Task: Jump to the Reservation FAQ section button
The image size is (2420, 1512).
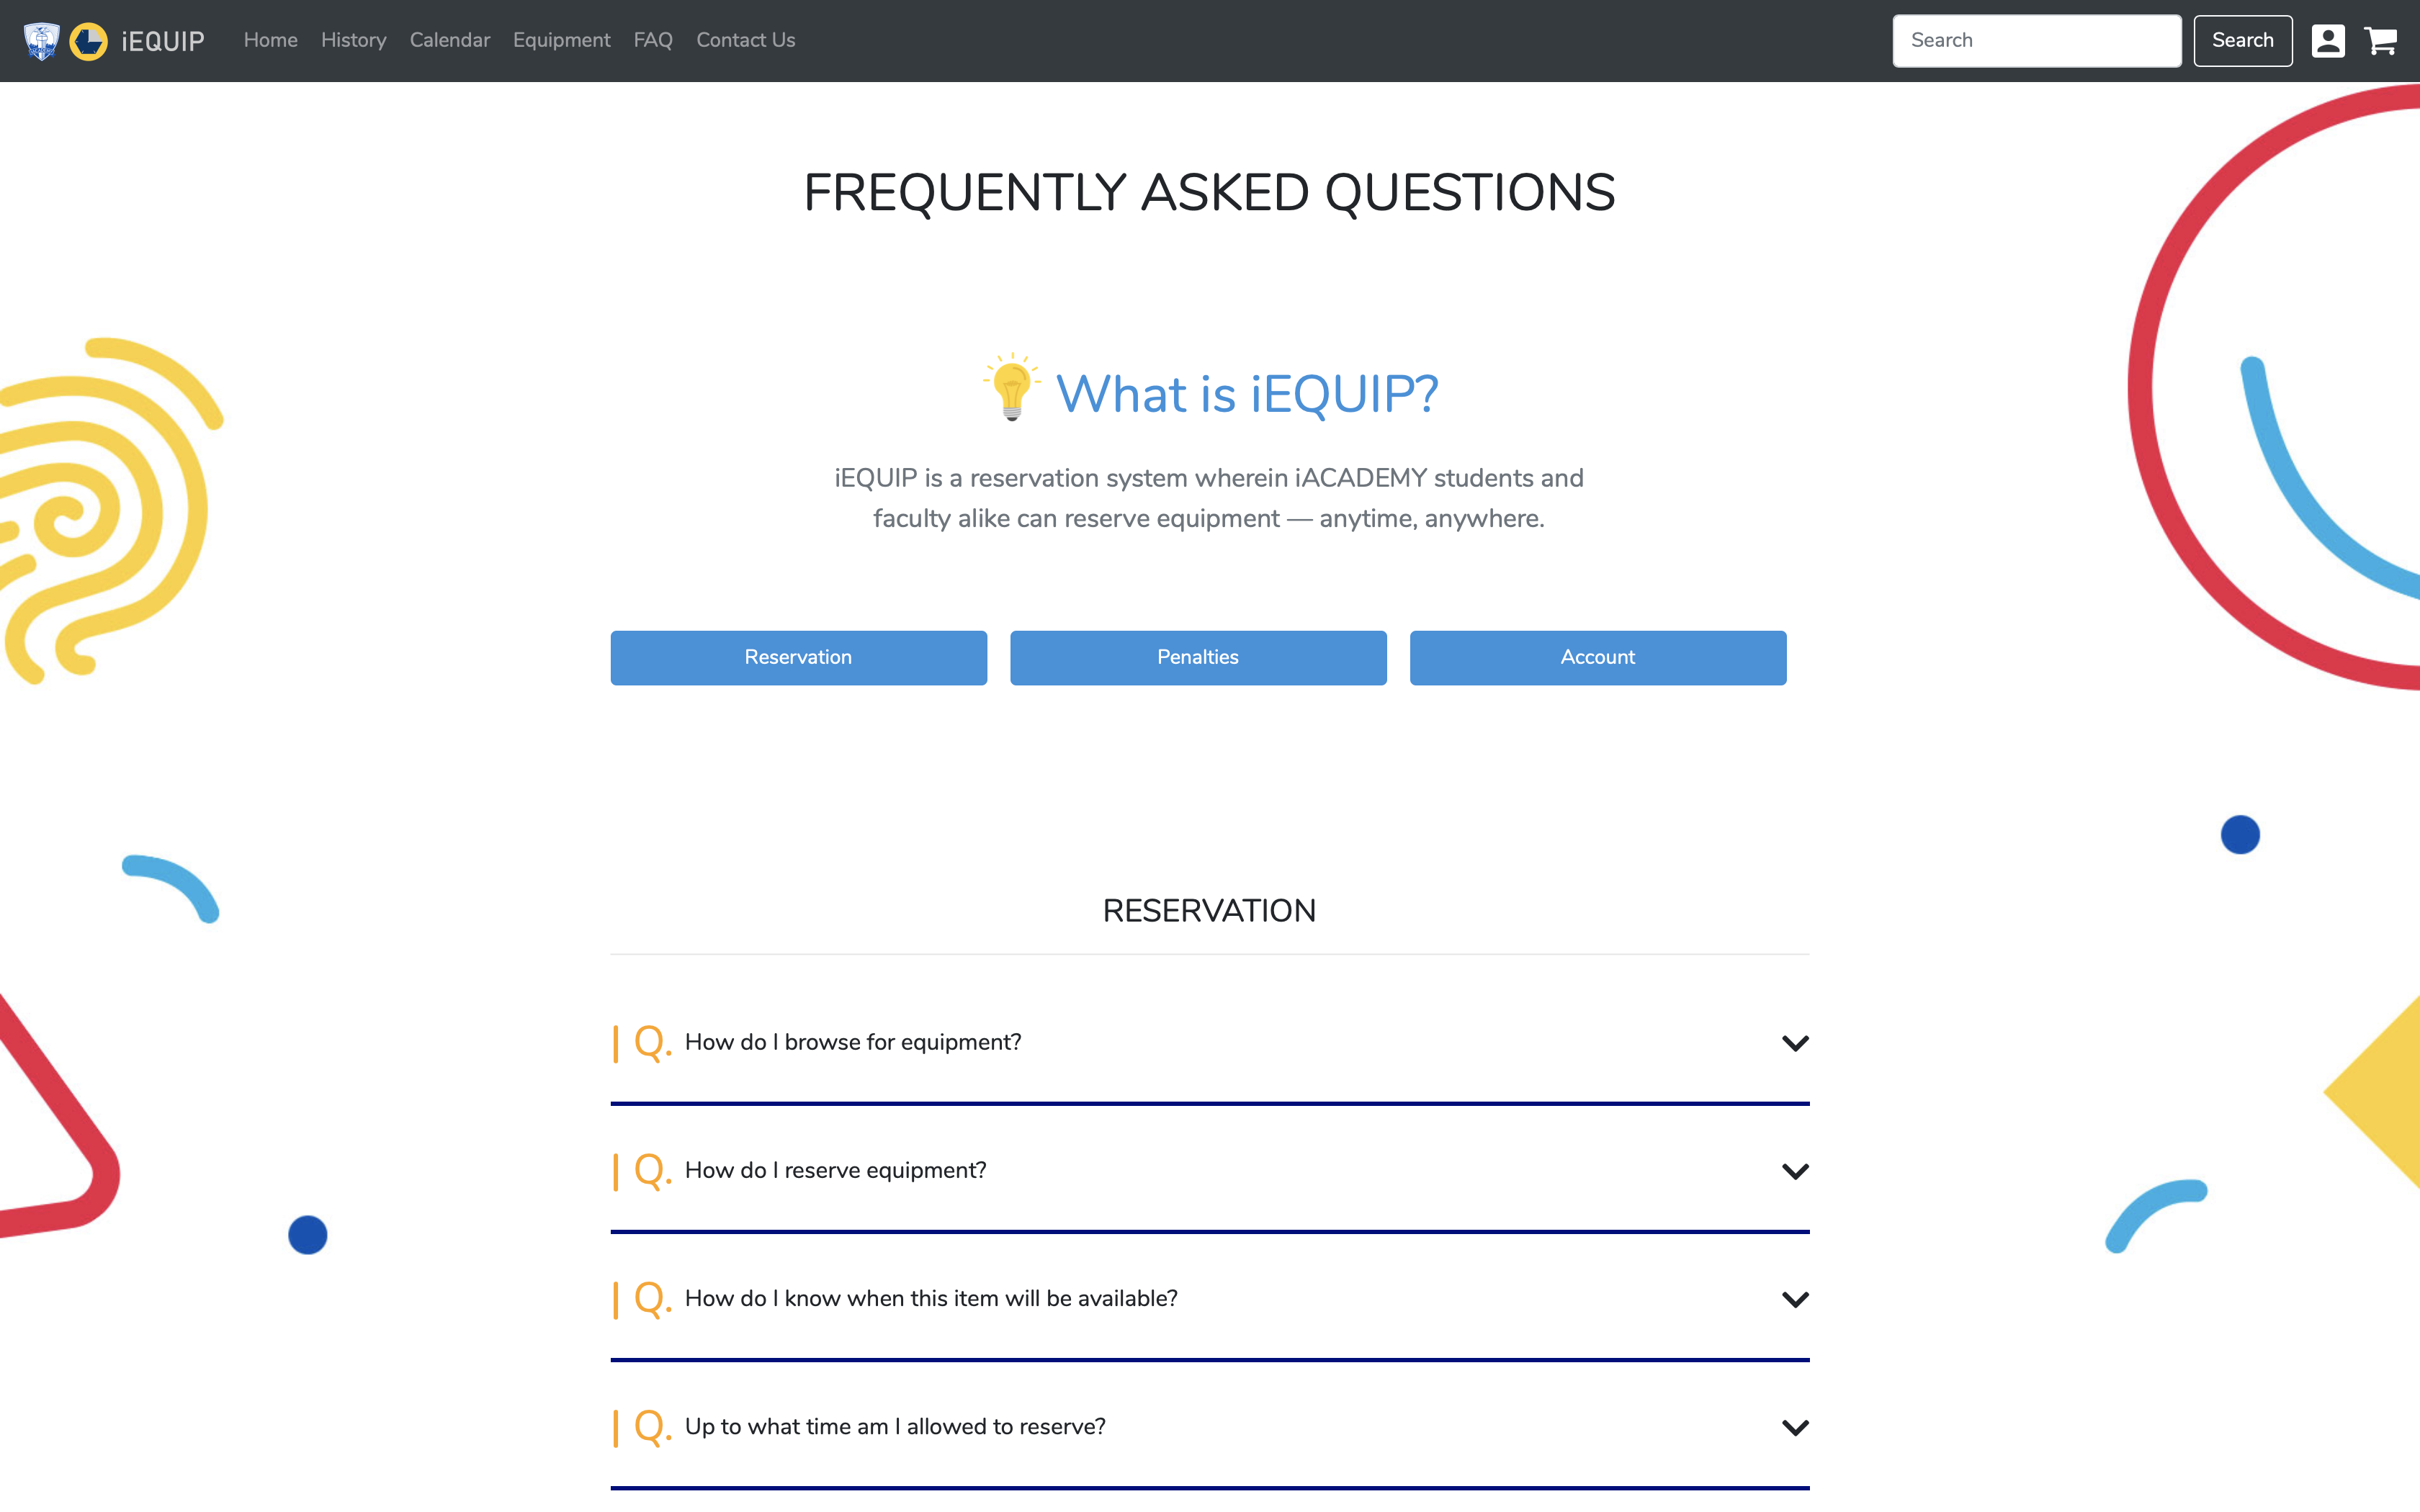Action: [x=799, y=657]
